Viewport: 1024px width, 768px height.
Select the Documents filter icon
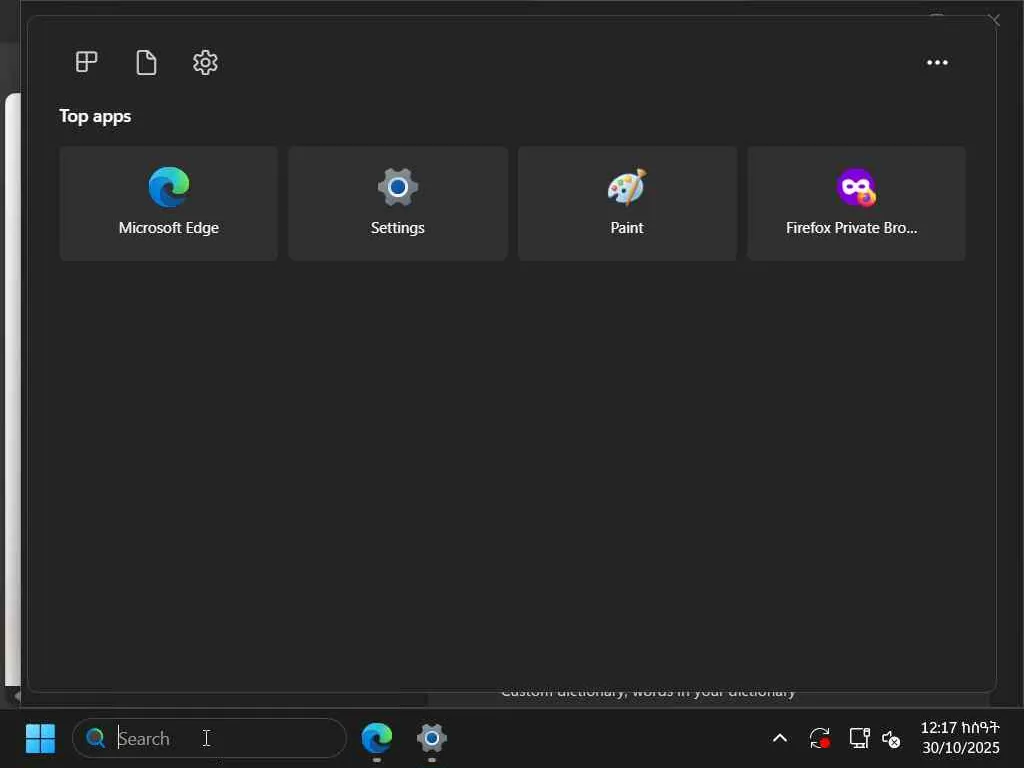146,63
